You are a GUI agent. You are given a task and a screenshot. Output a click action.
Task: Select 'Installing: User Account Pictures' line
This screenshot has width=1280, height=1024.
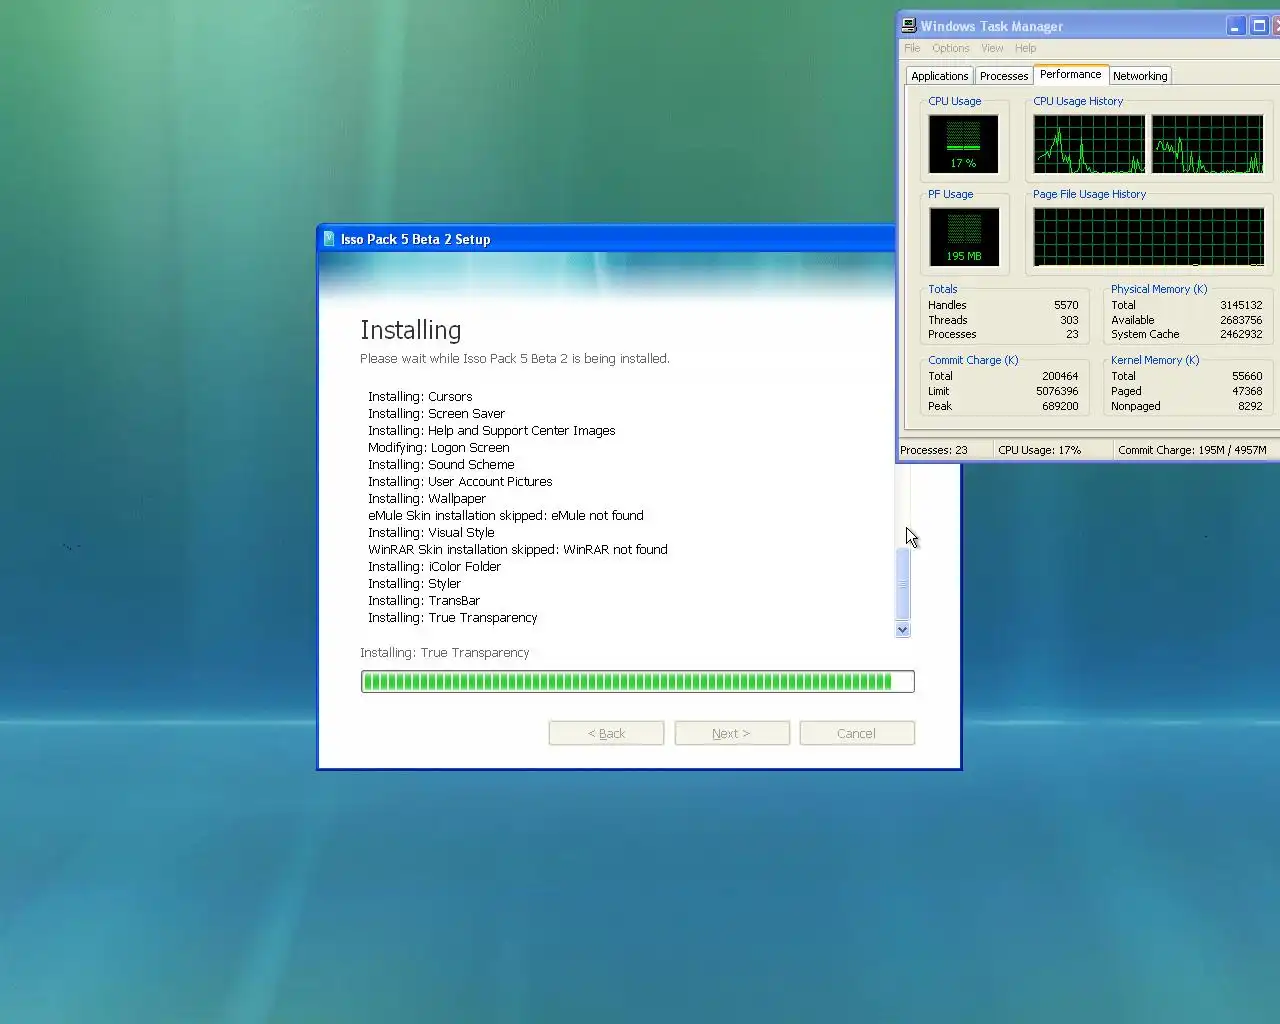click(x=460, y=482)
